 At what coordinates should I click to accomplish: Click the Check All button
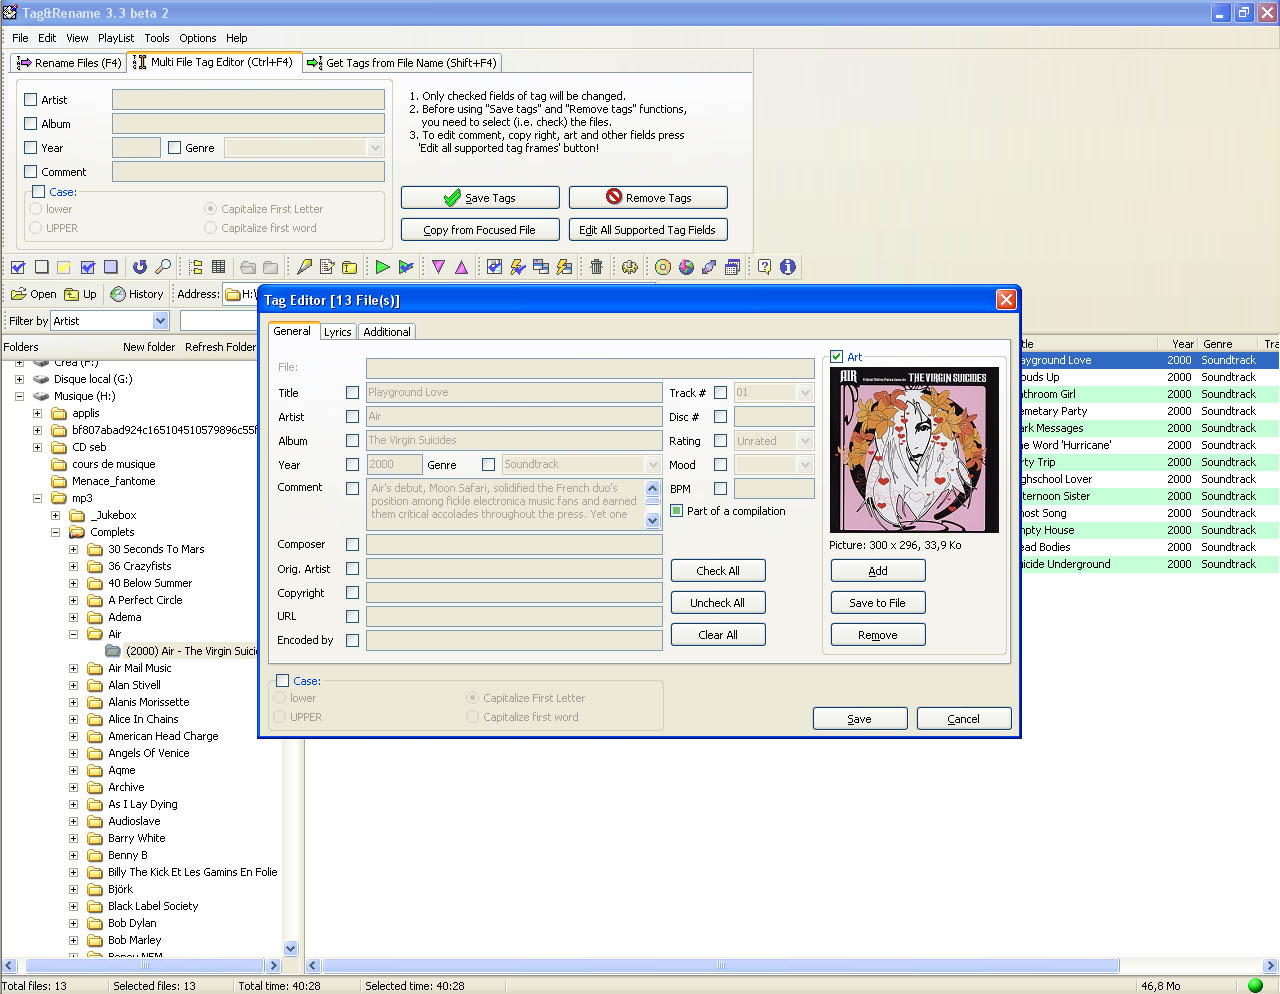(x=718, y=571)
